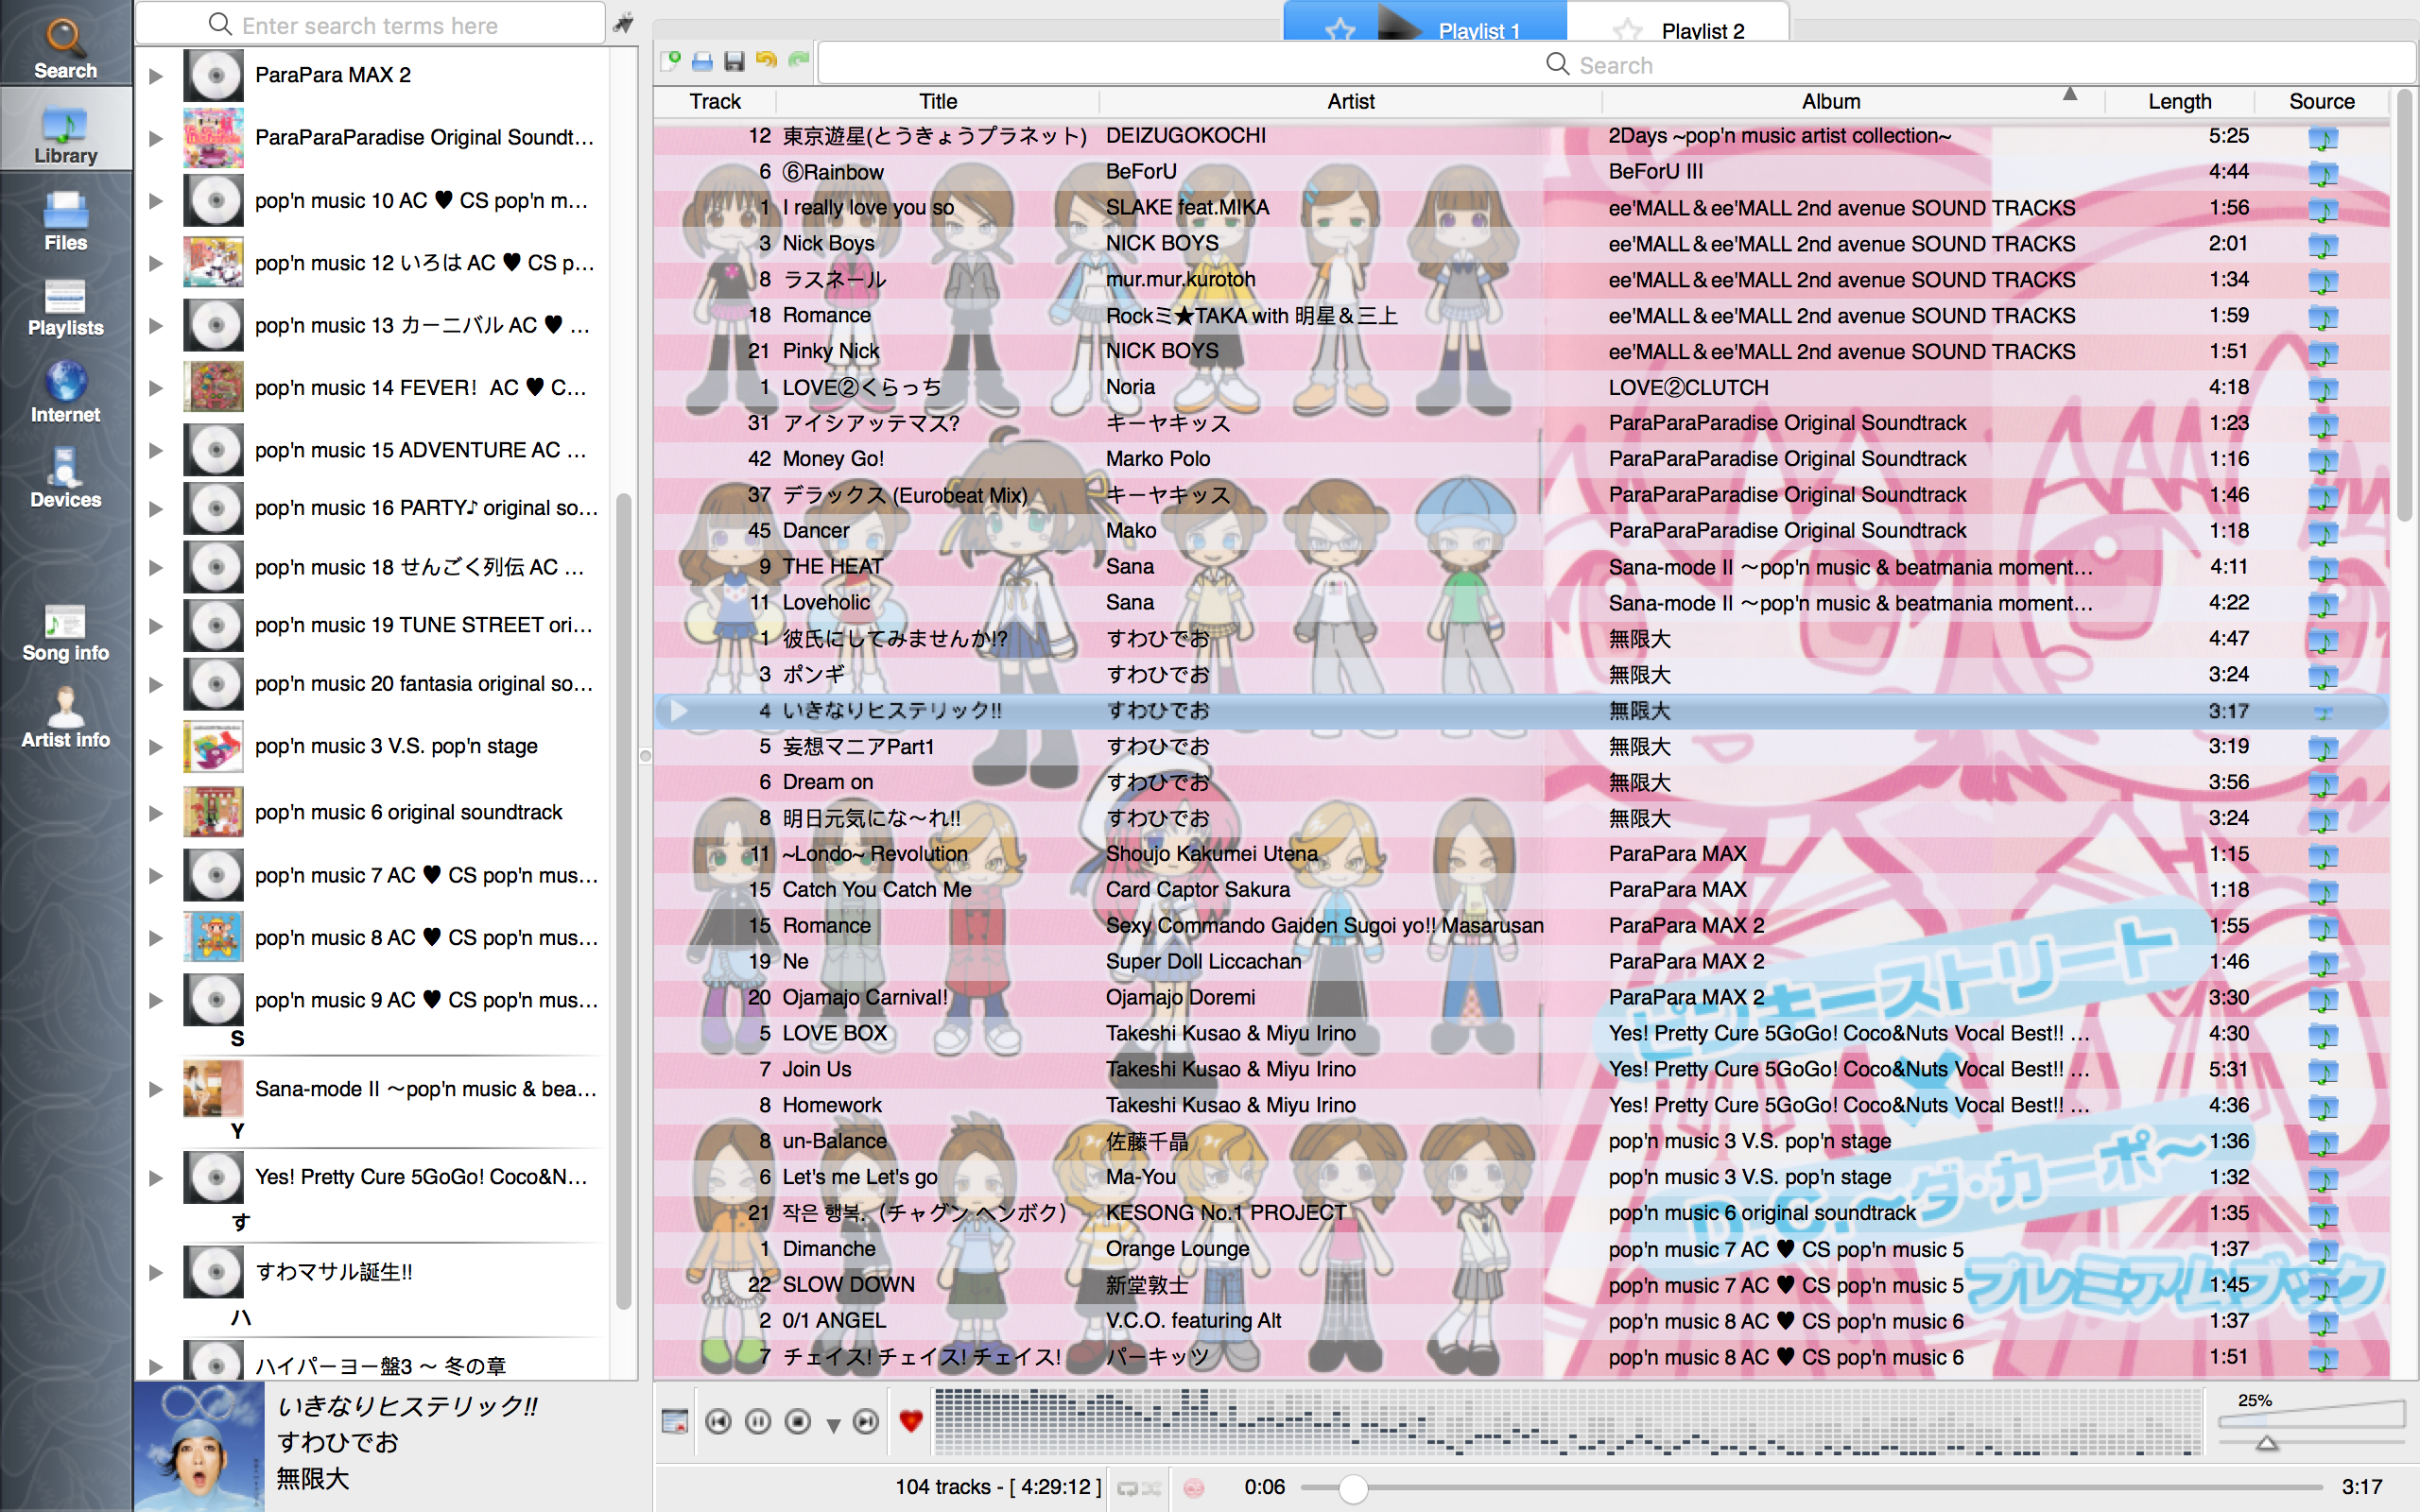Click the library search terms field
Screen dimensions: 2420x1512
coord(370,25)
